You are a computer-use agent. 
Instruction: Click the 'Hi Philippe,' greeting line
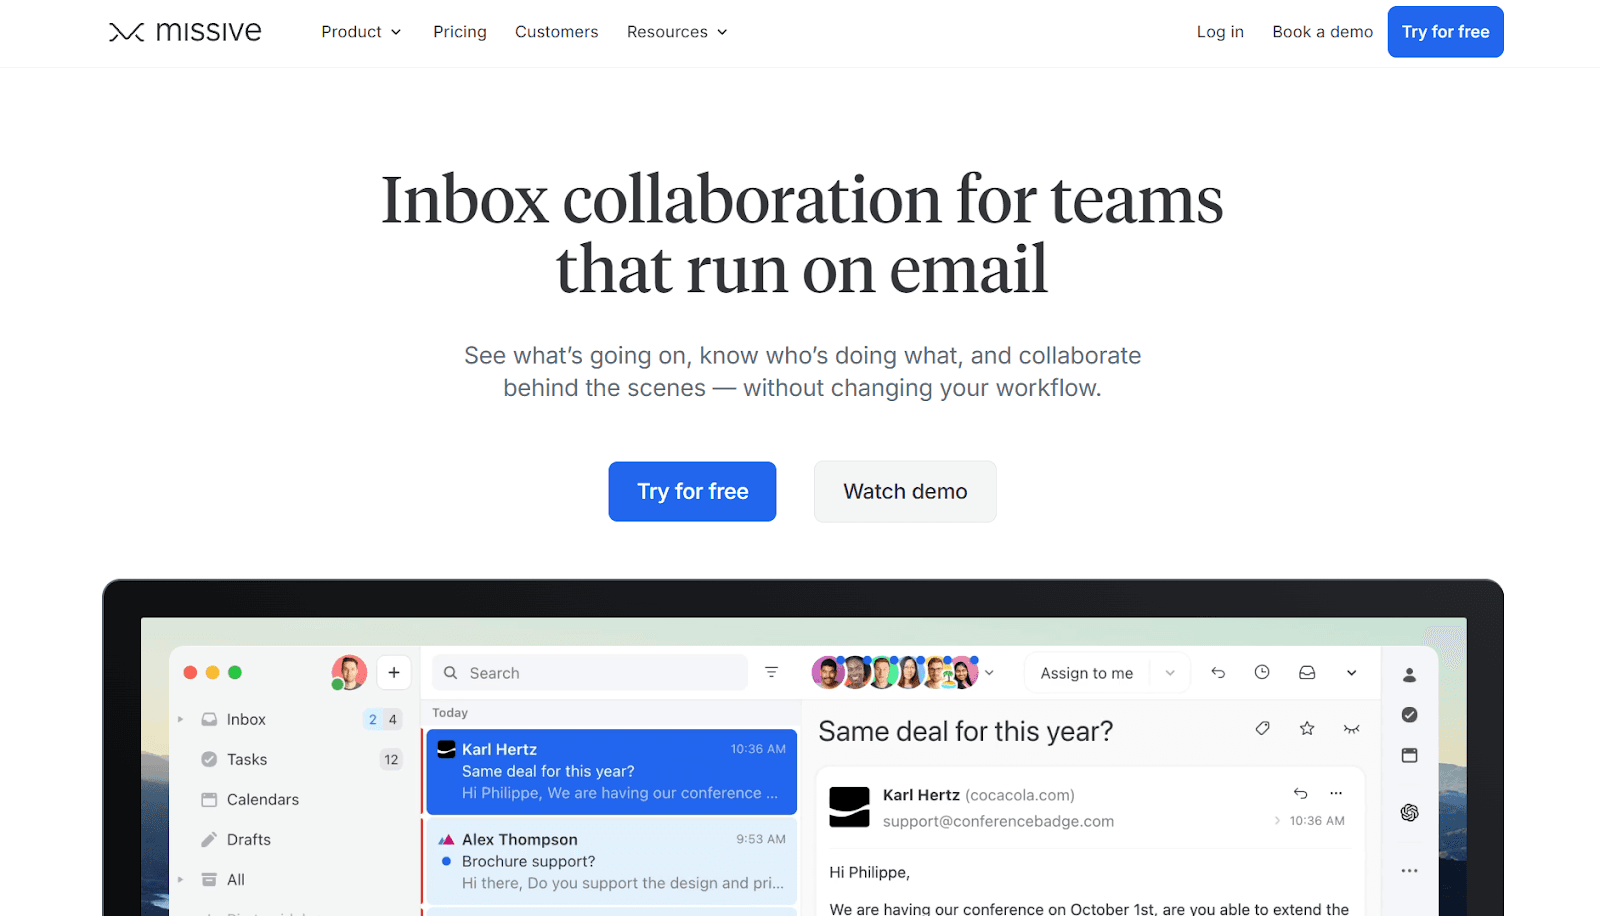[x=869, y=872]
